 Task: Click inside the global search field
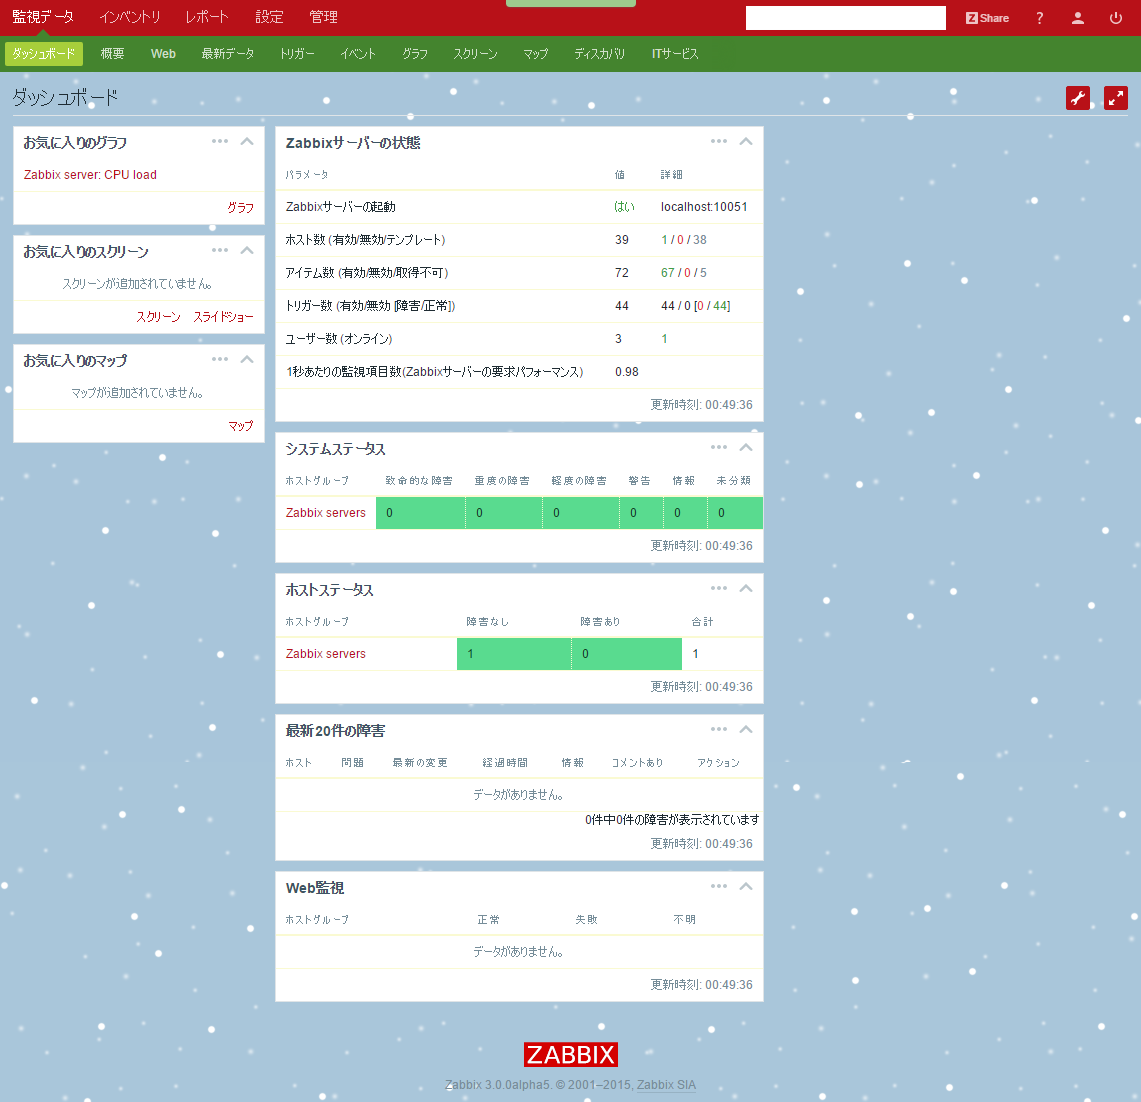pyautogui.click(x=845, y=17)
